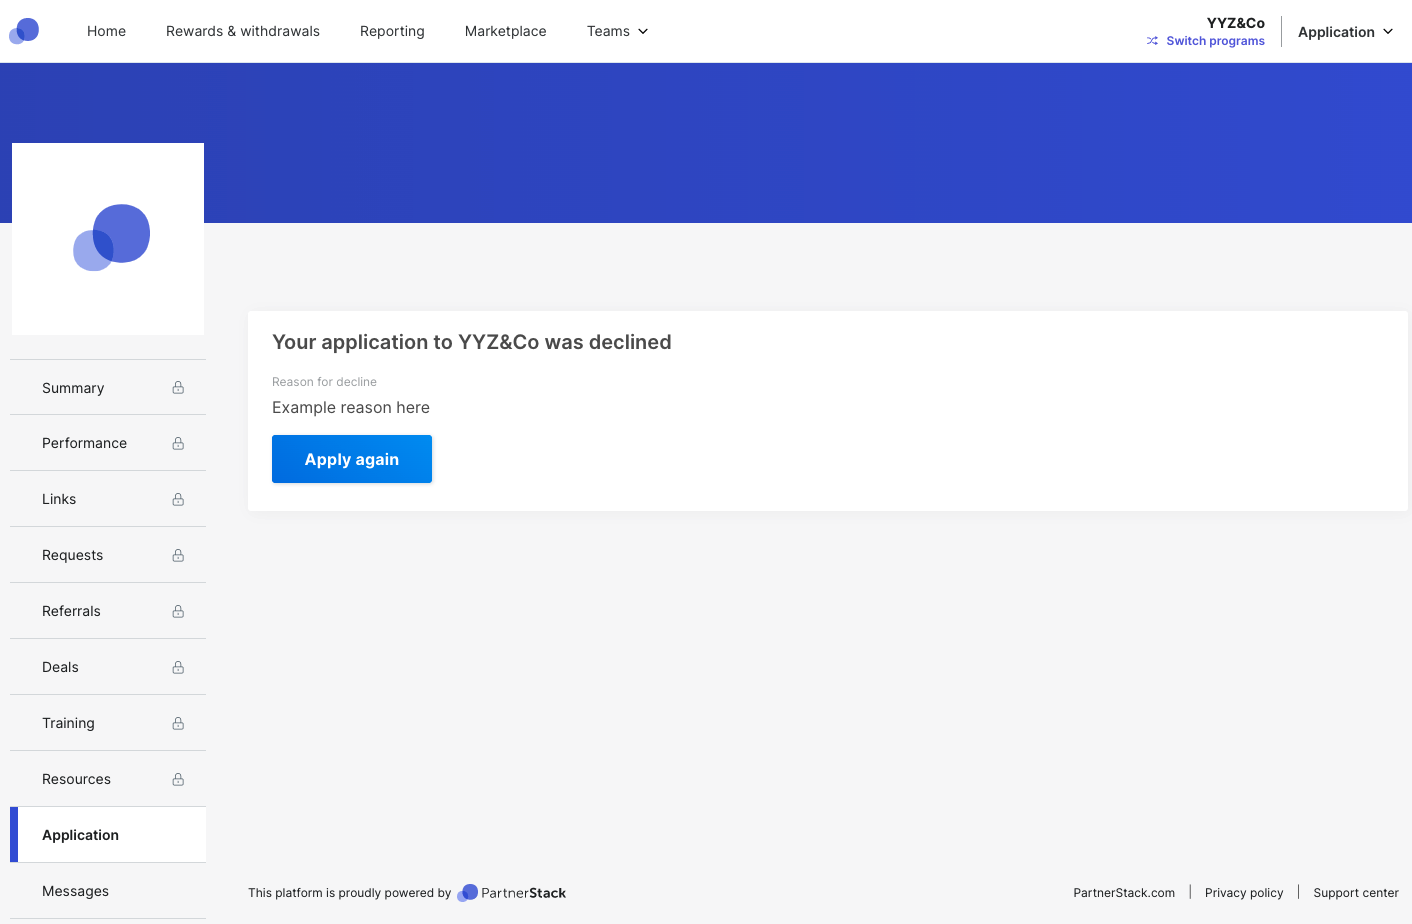Select Summary in the sidebar
Viewport: 1412px width, 924px height.
click(x=108, y=388)
